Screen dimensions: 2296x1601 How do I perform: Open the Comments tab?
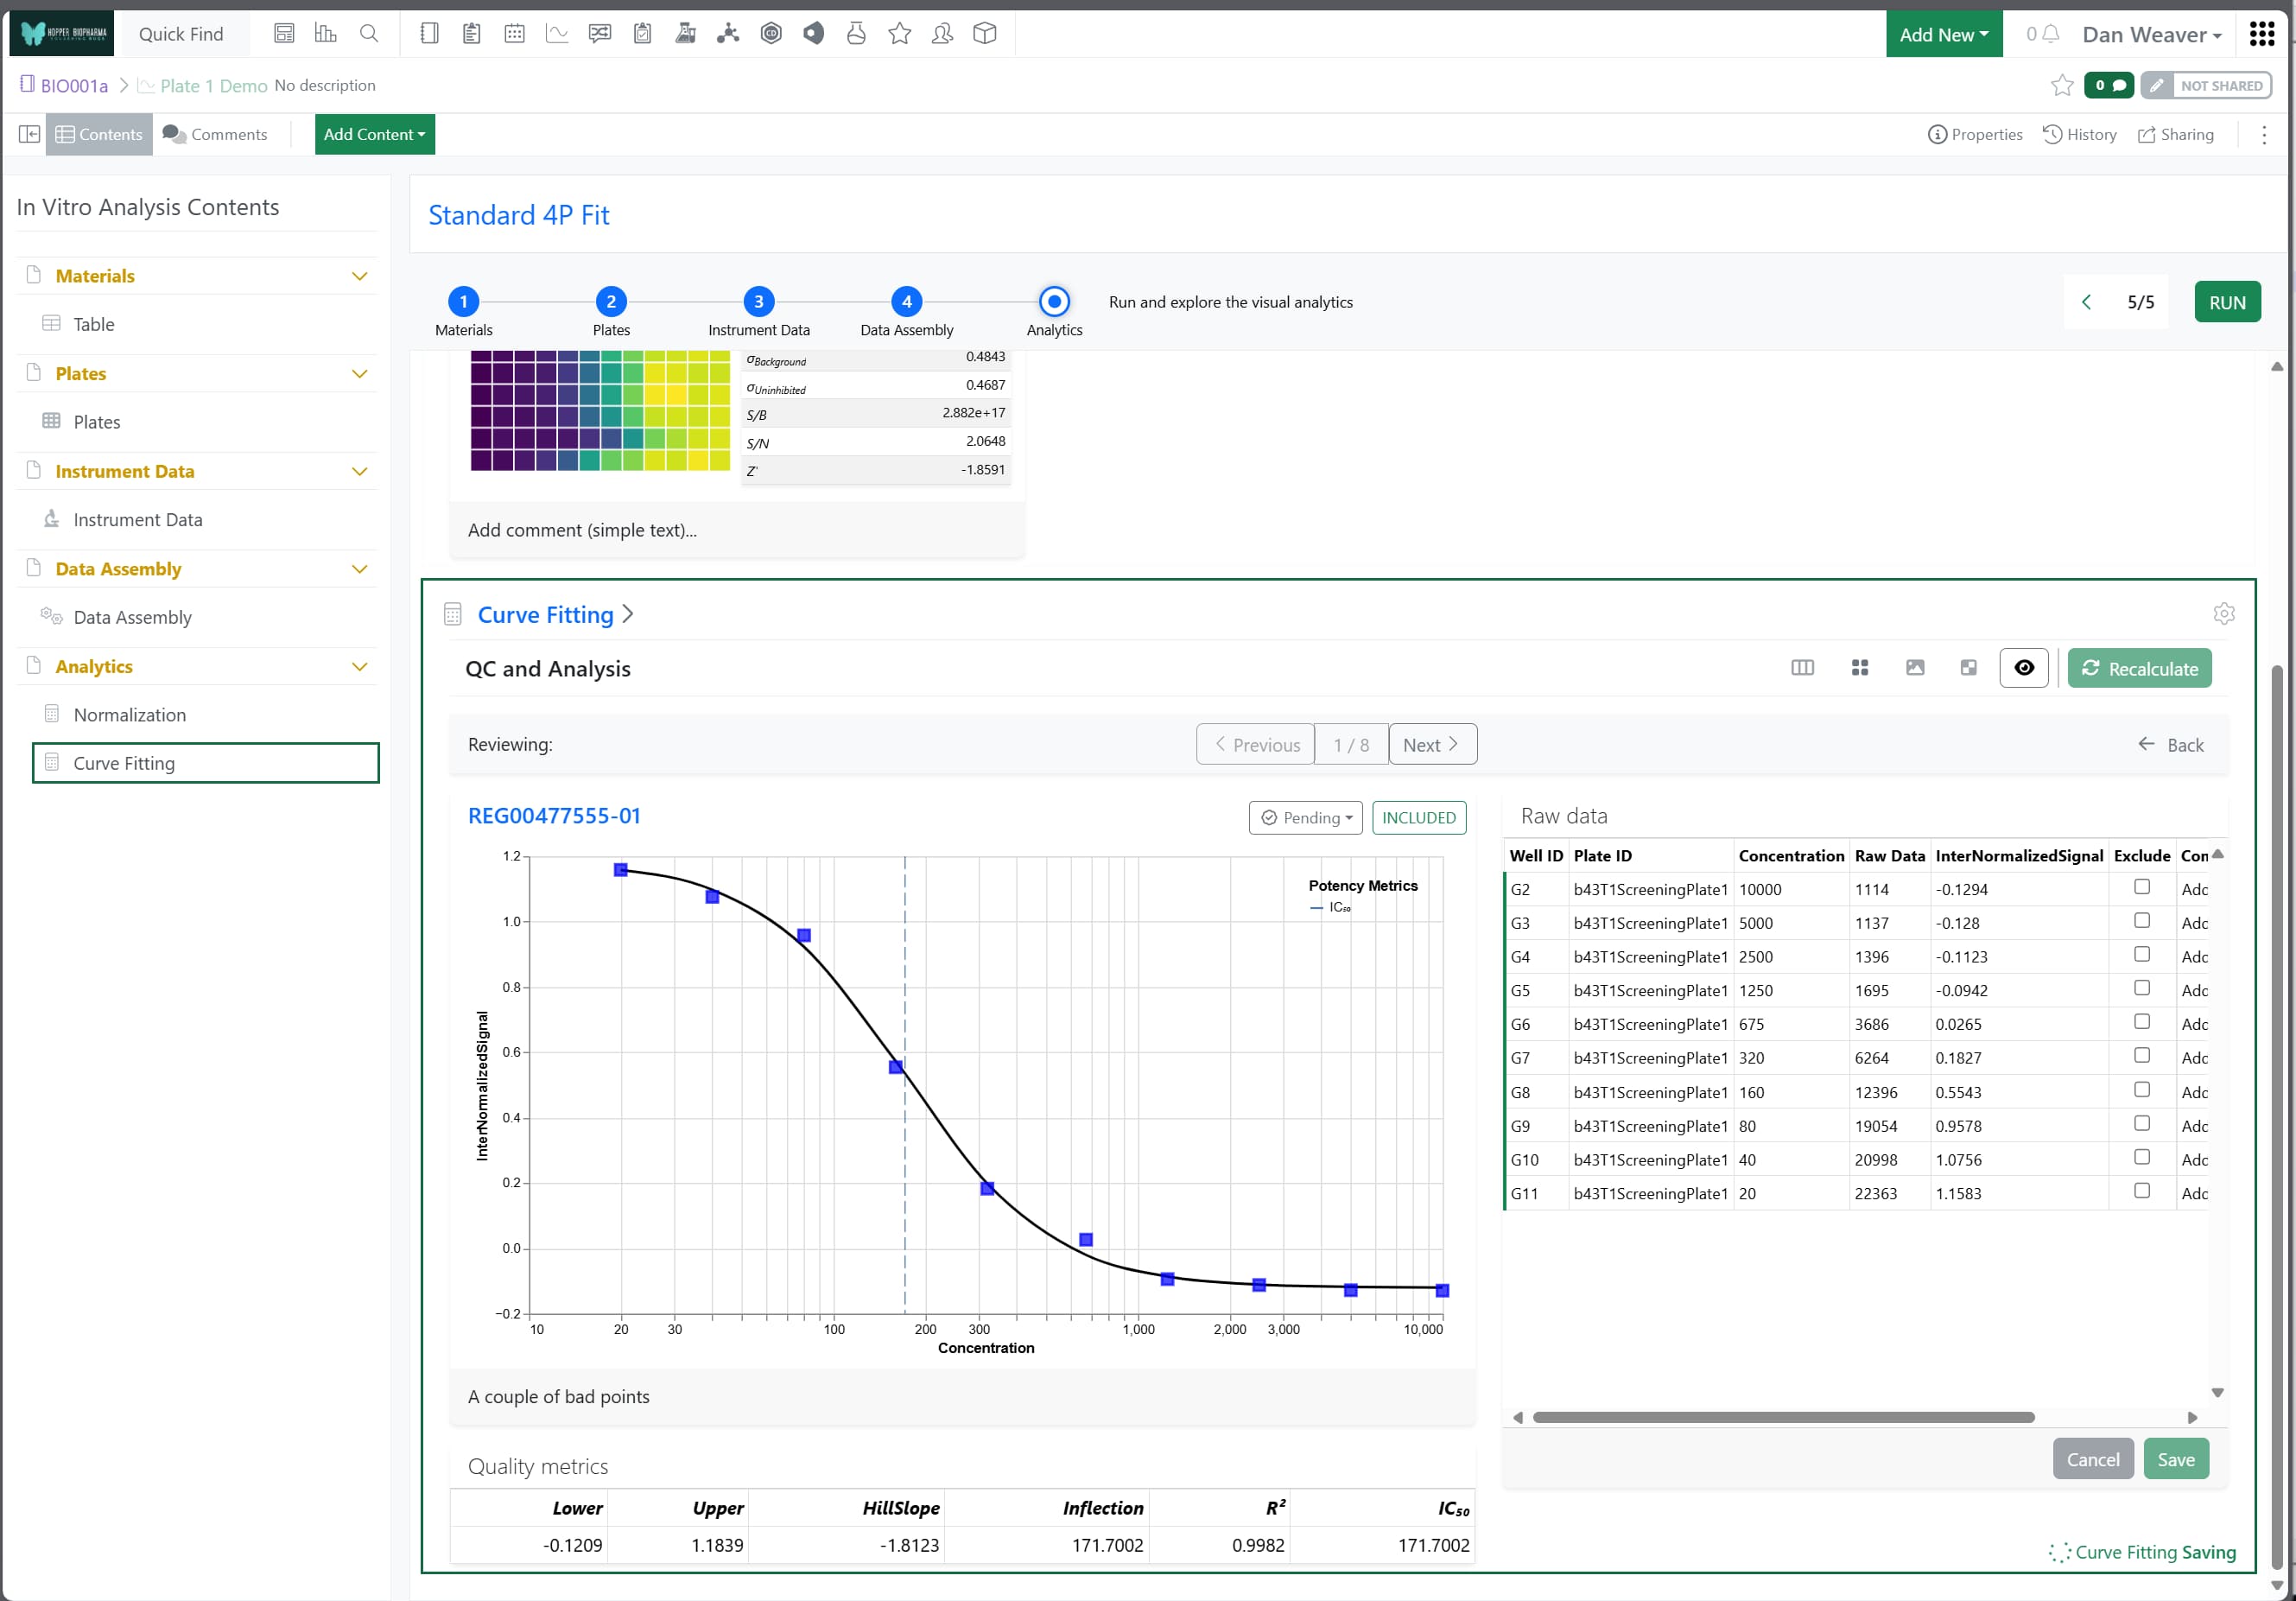[x=215, y=135]
